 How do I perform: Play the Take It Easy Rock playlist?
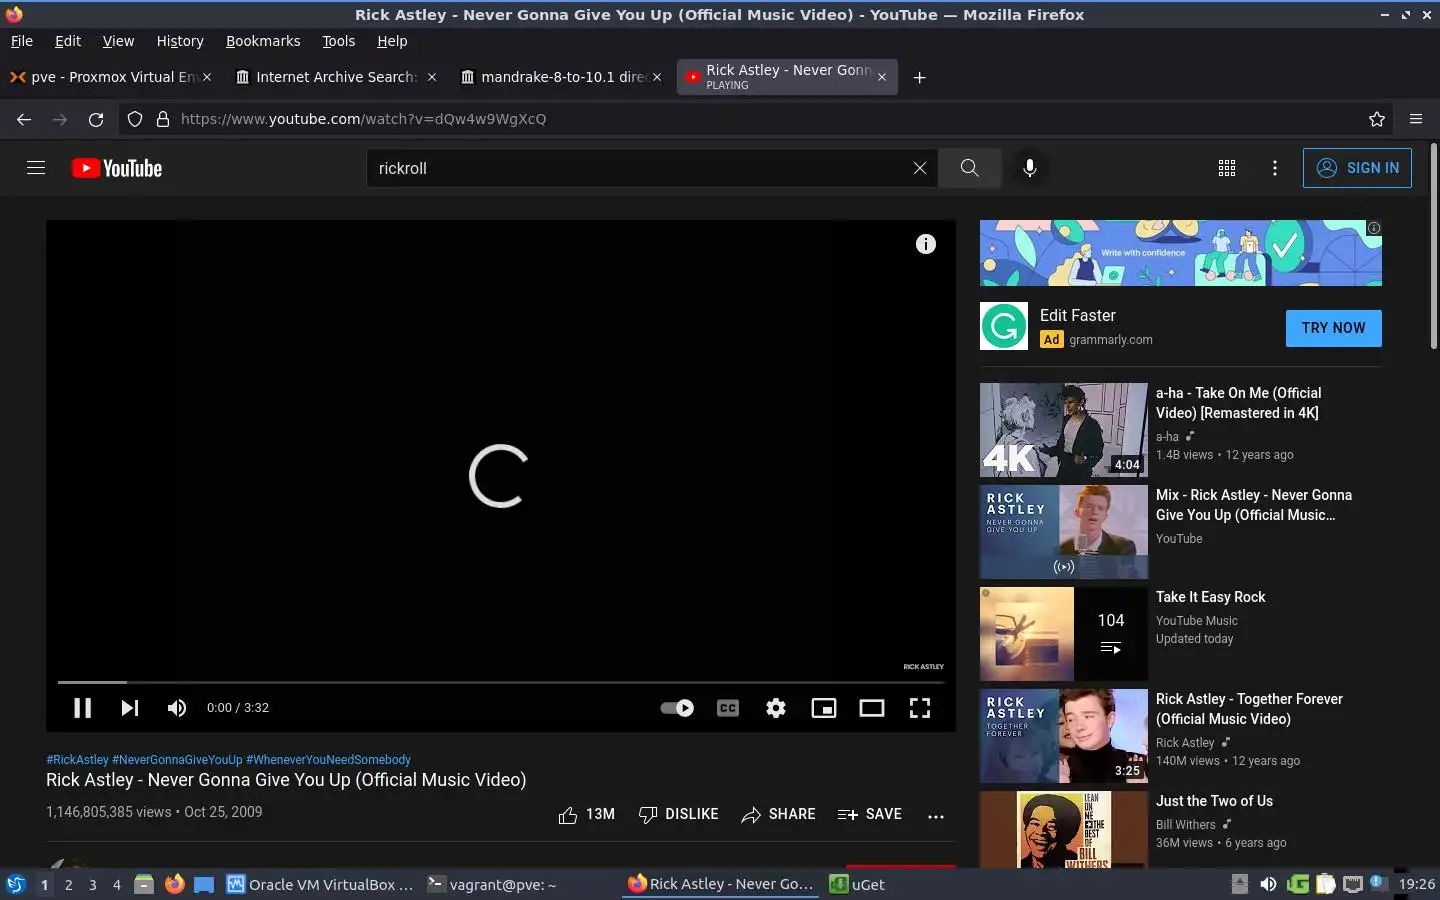coord(1064,634)
